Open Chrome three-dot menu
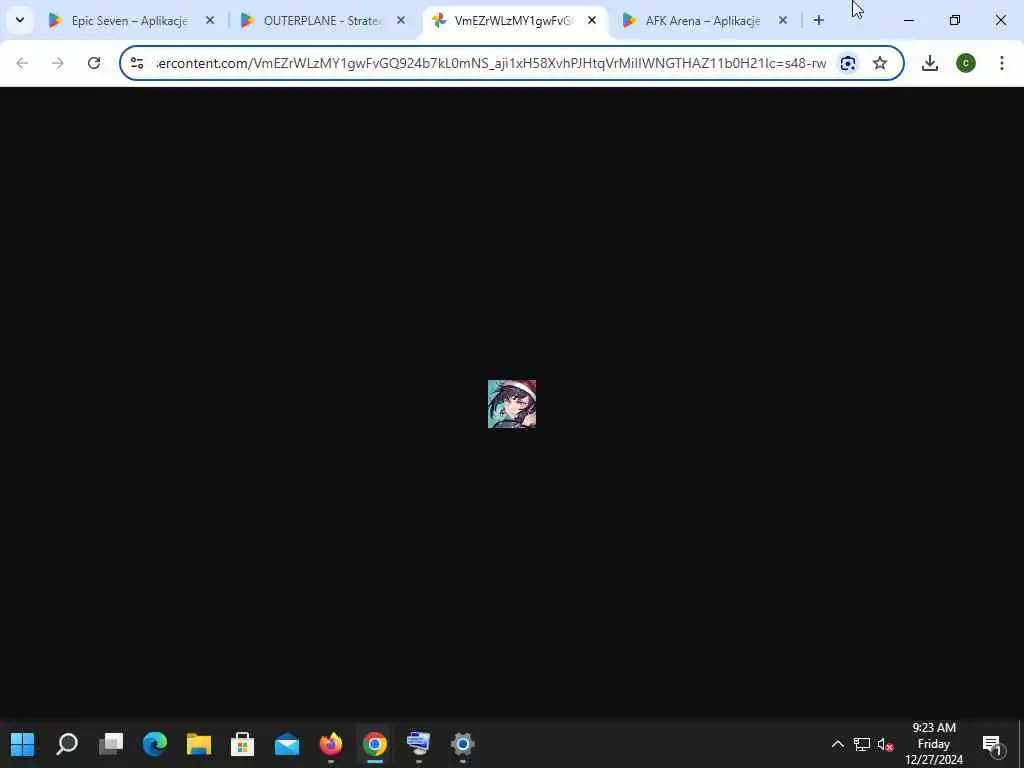1024x768 pixels. click(x=1002, y=63)
